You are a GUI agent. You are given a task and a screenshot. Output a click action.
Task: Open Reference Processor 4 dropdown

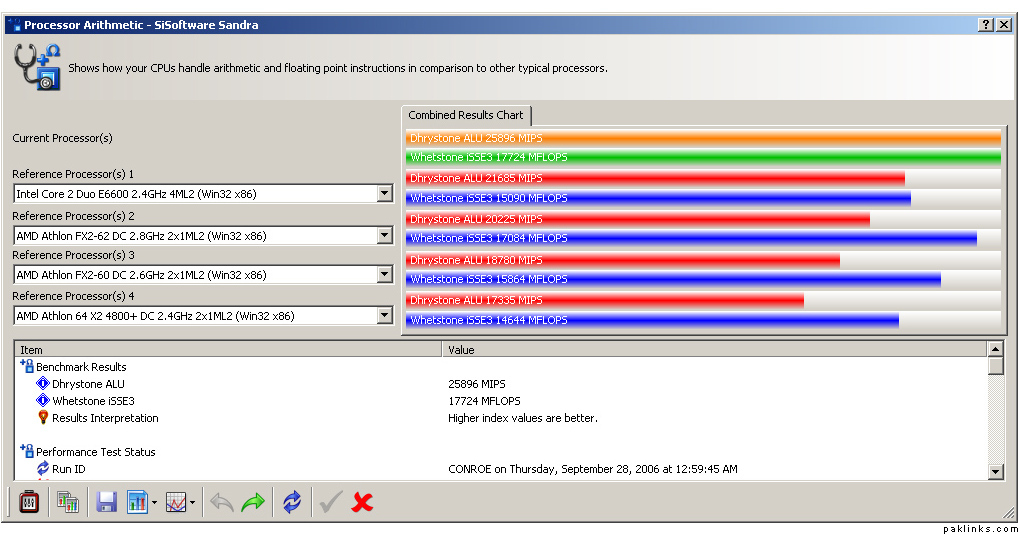tap(384, 316)
